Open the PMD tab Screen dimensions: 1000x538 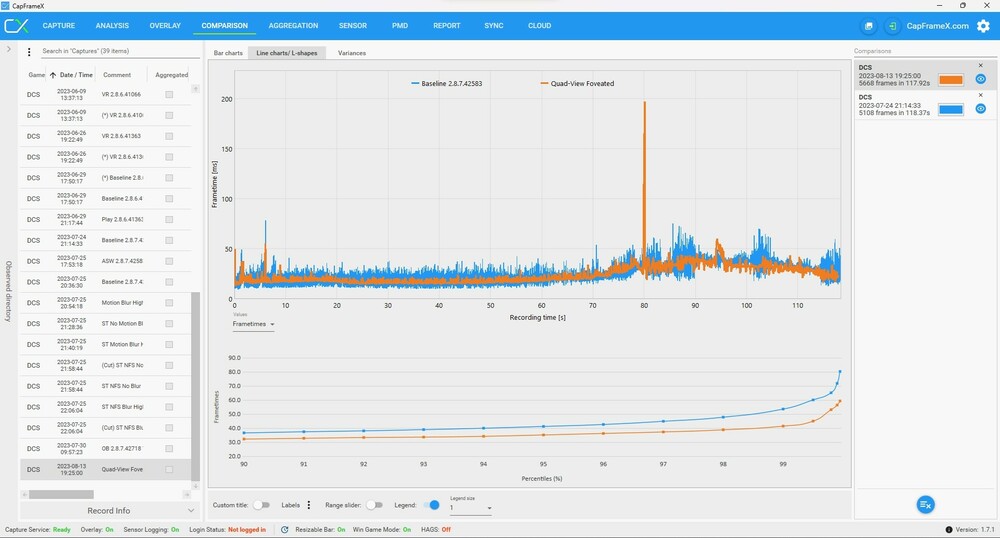(400, 26)
